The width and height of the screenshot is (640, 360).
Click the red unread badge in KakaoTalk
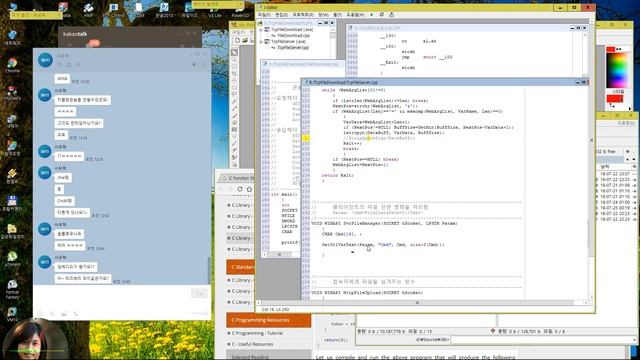[x=94, y=43]
